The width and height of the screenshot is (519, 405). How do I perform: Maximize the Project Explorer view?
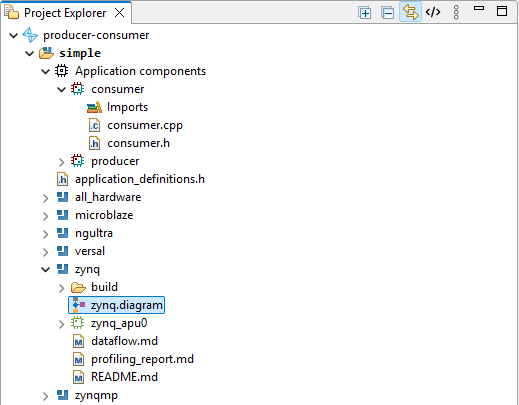pos(502,11)
